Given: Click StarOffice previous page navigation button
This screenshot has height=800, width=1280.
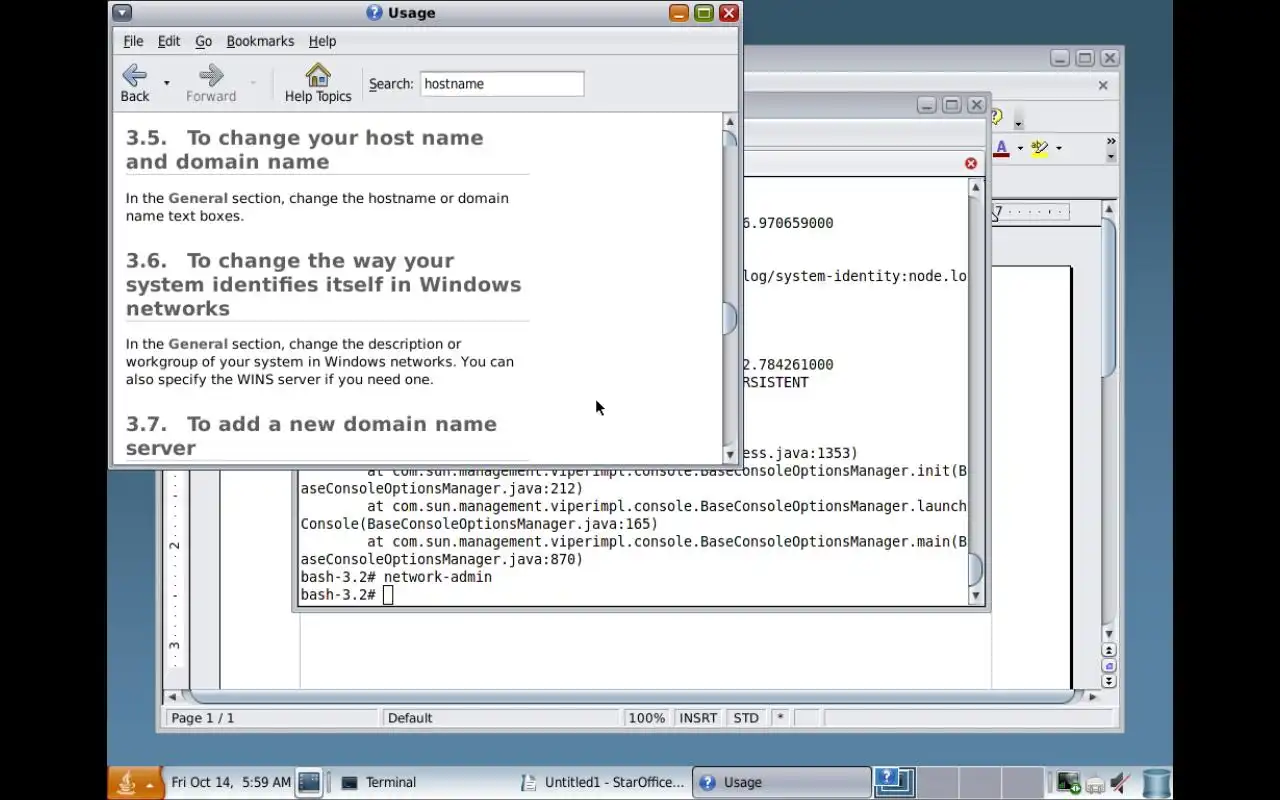Looking at the screenshot, I should point(1109,650).
